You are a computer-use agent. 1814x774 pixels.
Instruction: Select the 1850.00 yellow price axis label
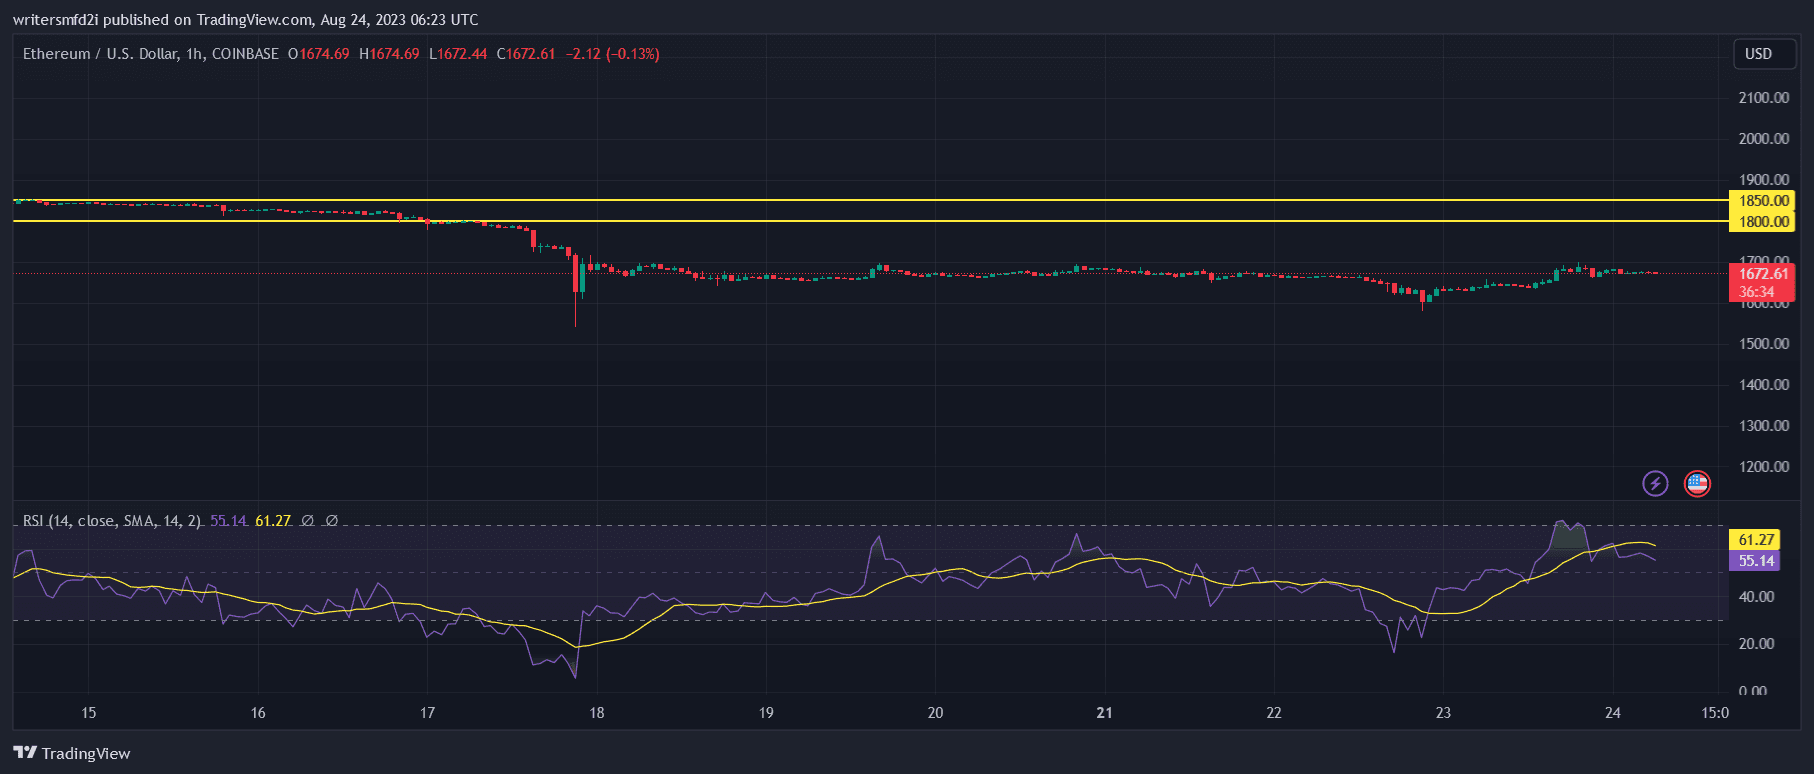click(x=1763, y=201)
